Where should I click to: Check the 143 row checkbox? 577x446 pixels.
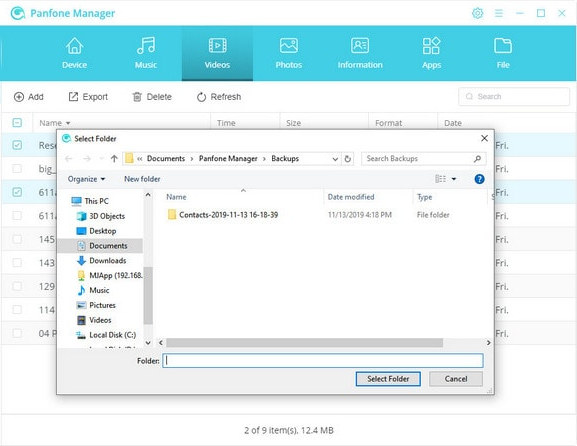click(17, 263)
